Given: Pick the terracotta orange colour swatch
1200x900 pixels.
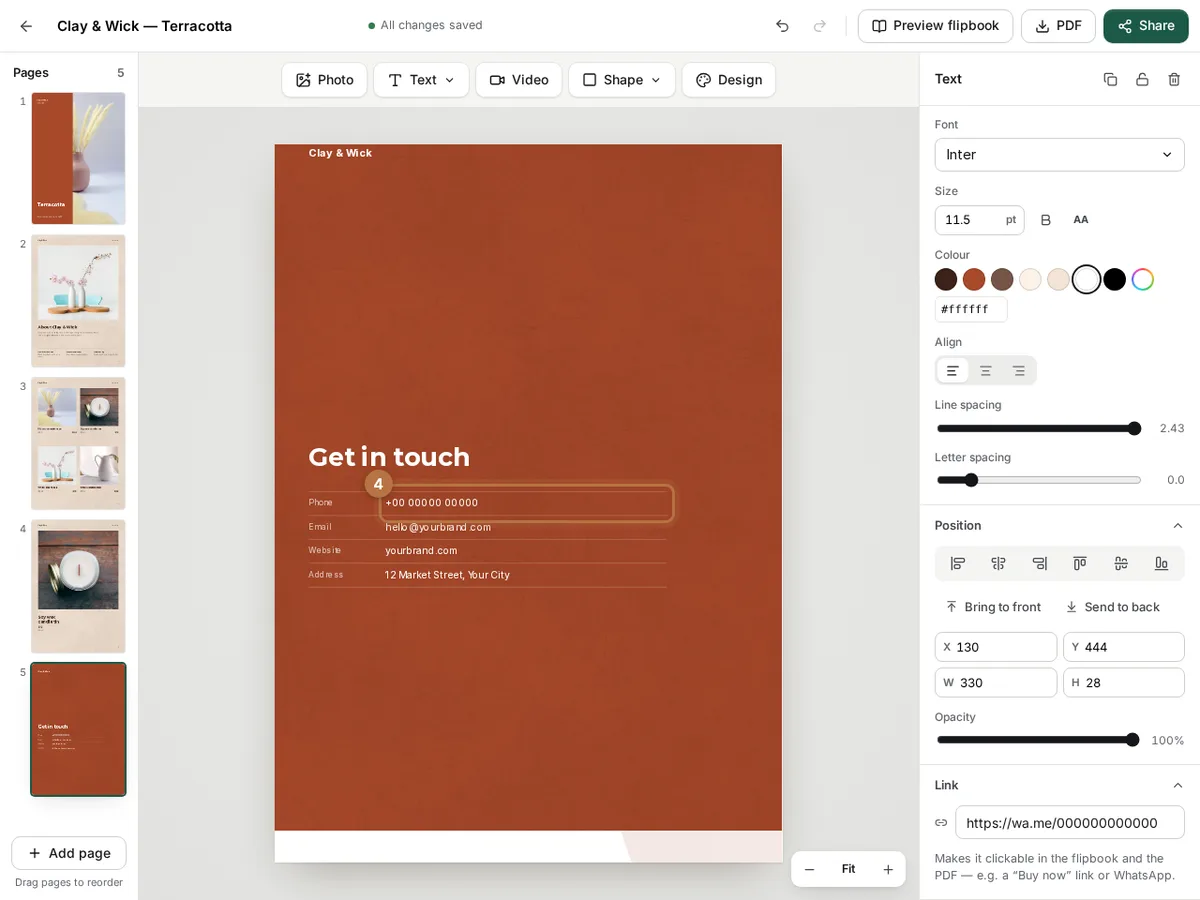Looking at the screenshot, I should pos(974,279).
